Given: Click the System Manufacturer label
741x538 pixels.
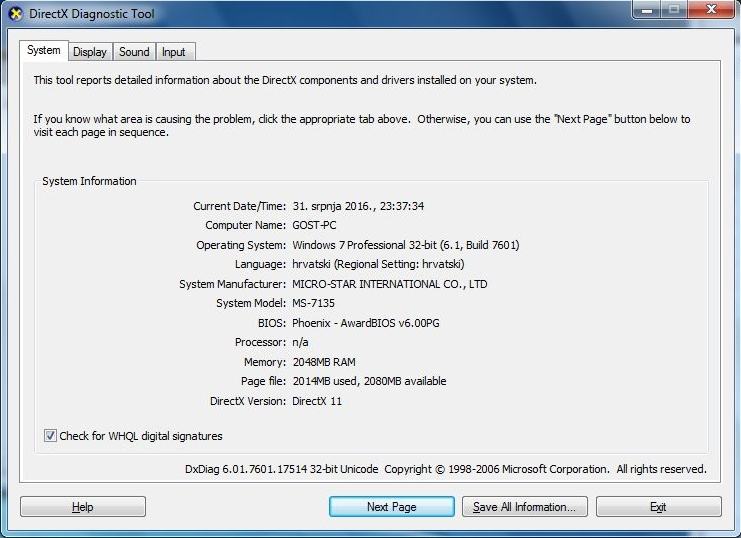Looking at the screenshot, I should (x=233, y=284).
